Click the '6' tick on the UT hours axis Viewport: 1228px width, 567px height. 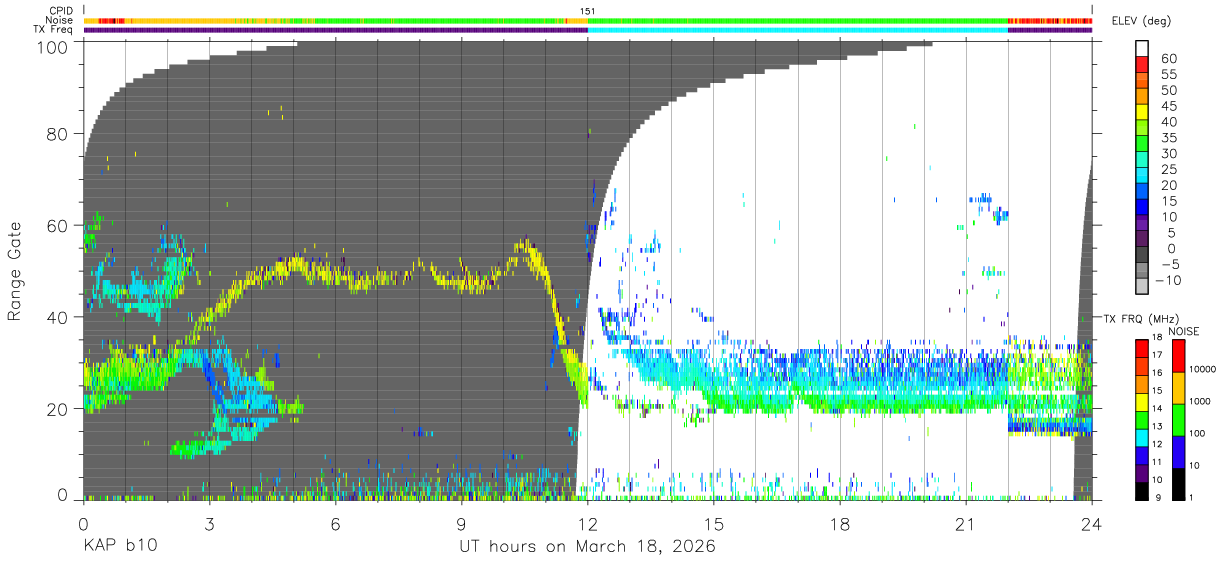(x=335, y=524)
